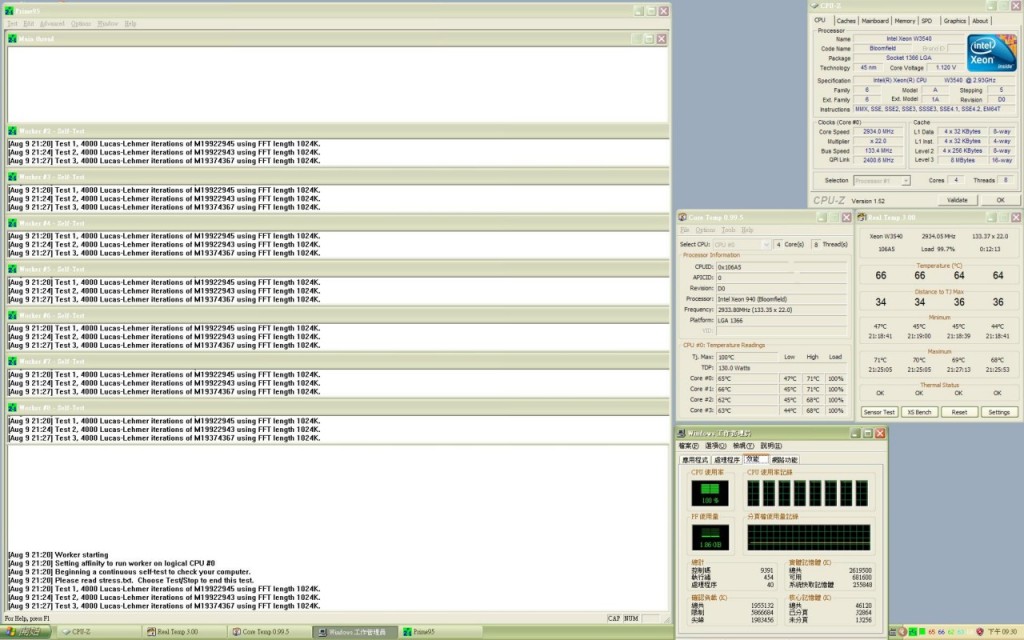Switch to CPU-Z from the taskbar
The image size is (1024, 640).
coord(98,632)
